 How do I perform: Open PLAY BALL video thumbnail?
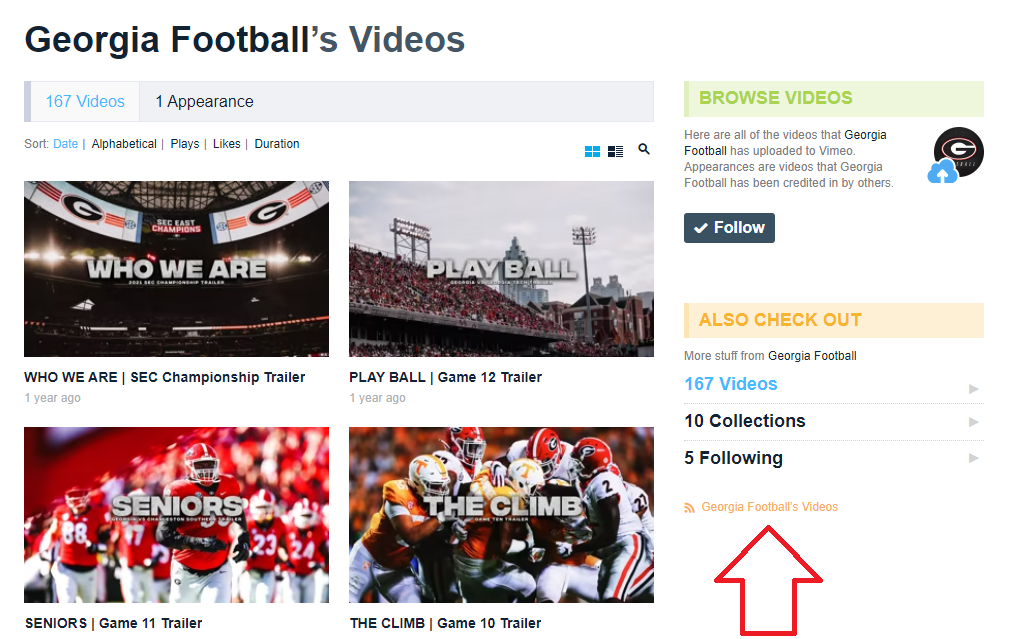pos(501,269)
